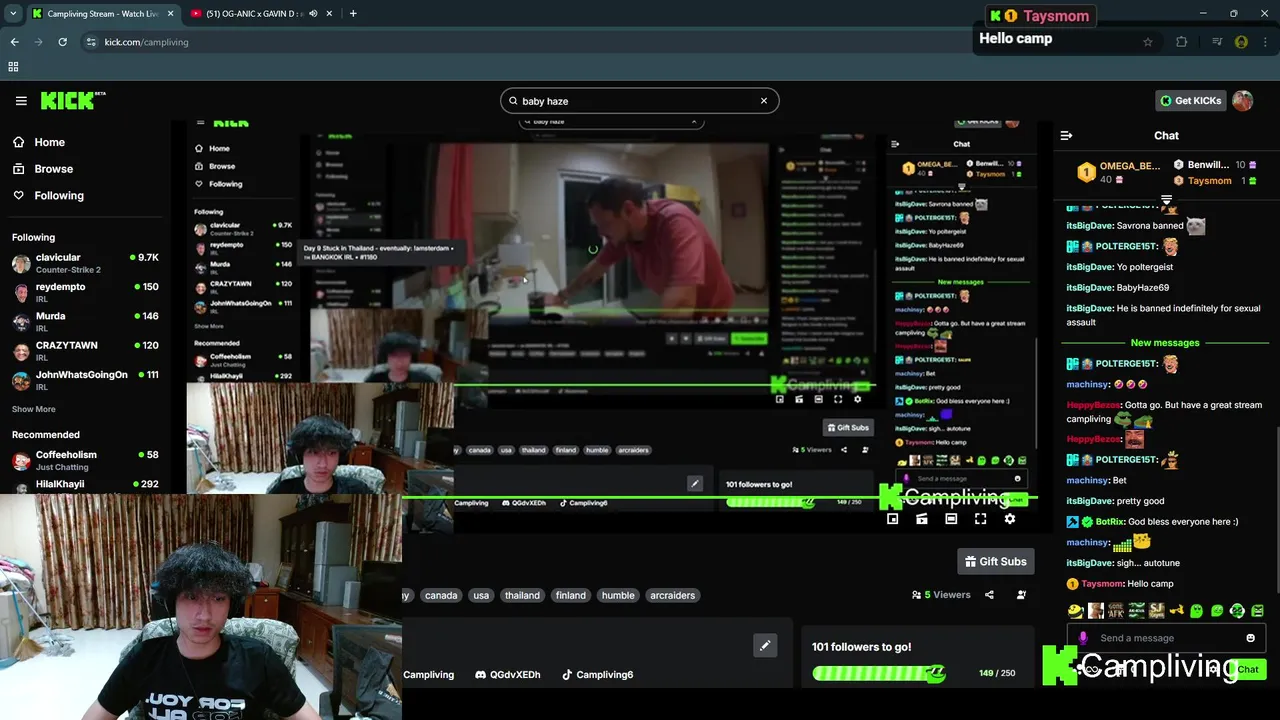Viewport: 1280px width, 720px height.
Task: Open the browser extensions puzzle icon
Action: point(1182,42)
